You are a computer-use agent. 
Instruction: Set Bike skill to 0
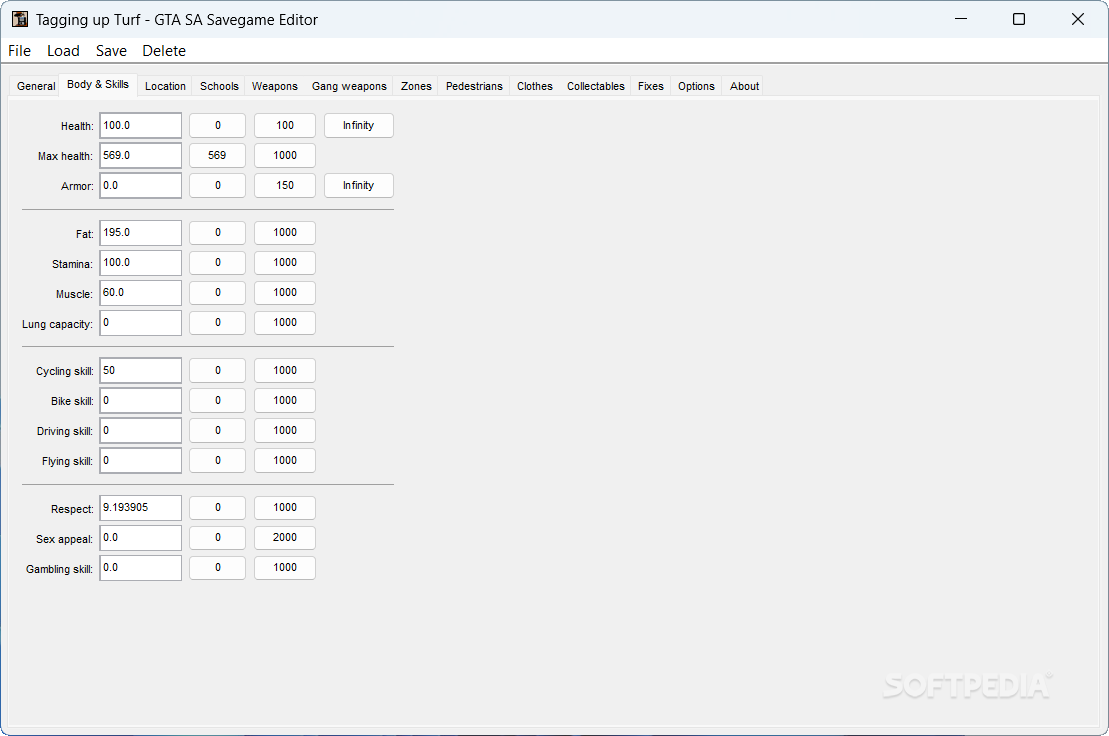tap(217, 401)
